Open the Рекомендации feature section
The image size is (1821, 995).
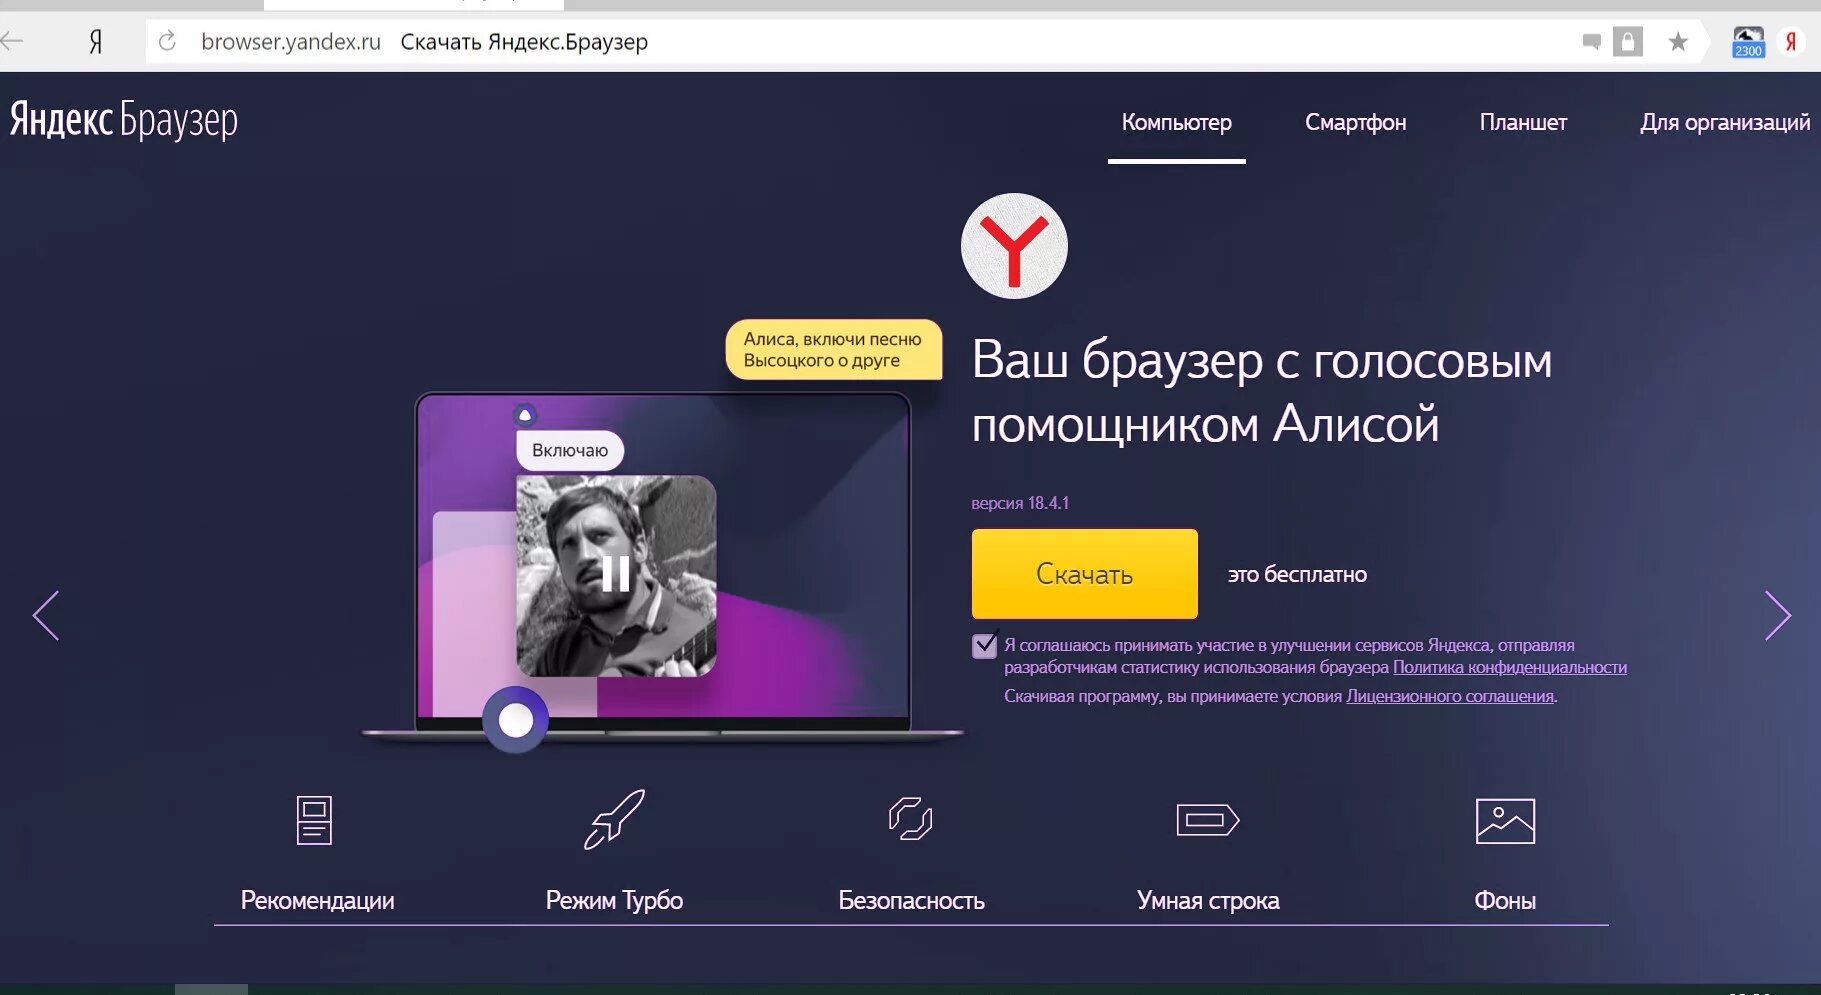[x=317, y=900]
